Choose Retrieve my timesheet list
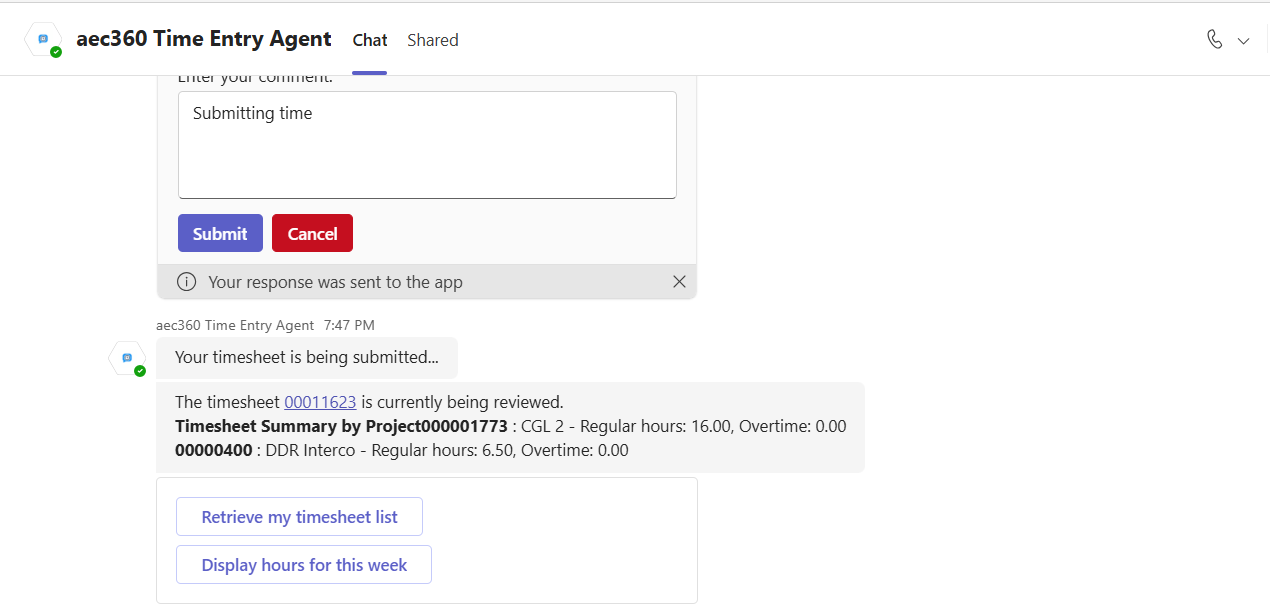1270x613 pixels. coord(299,517)
